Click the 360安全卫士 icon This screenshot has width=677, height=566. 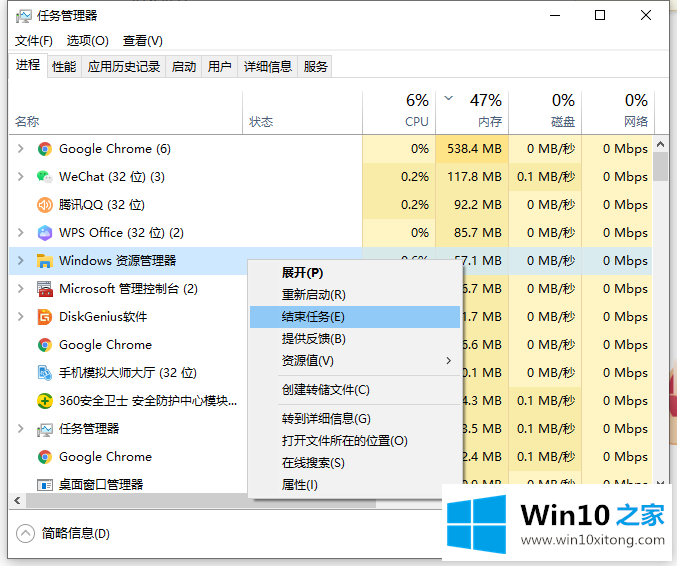44,401
